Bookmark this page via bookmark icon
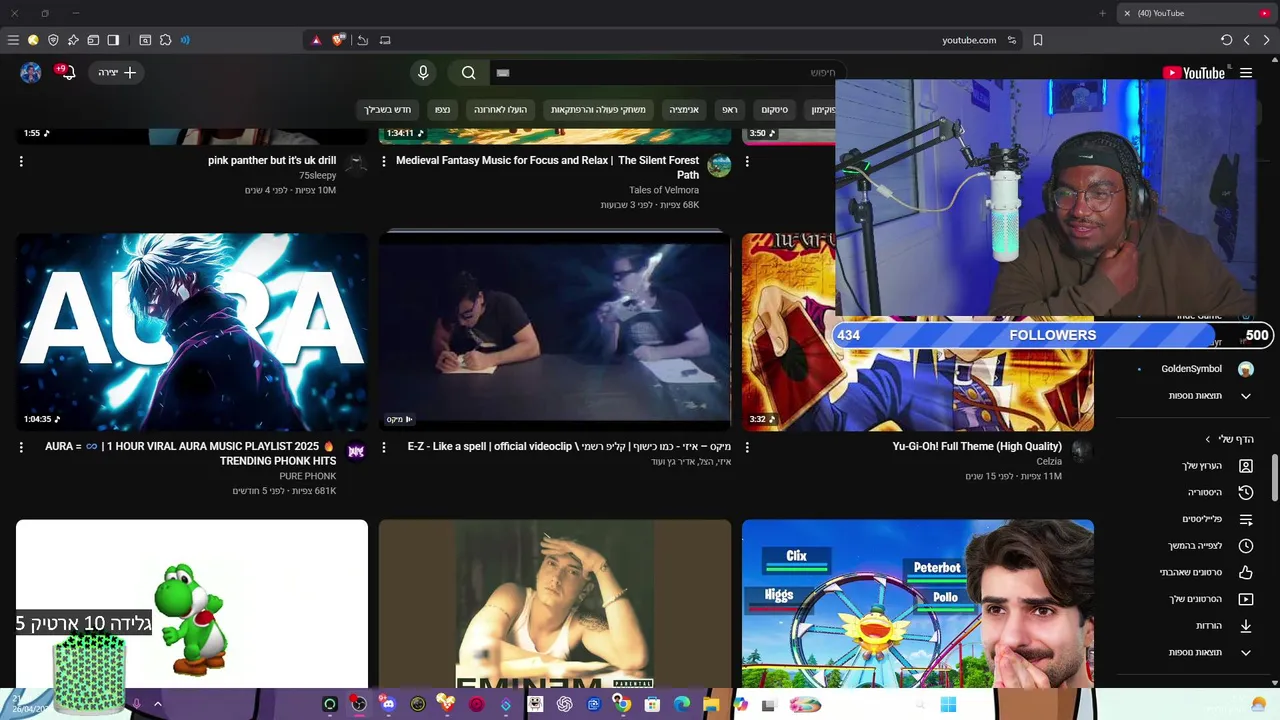Viewport: 1280px width, 720px height. pos(1038,40)
